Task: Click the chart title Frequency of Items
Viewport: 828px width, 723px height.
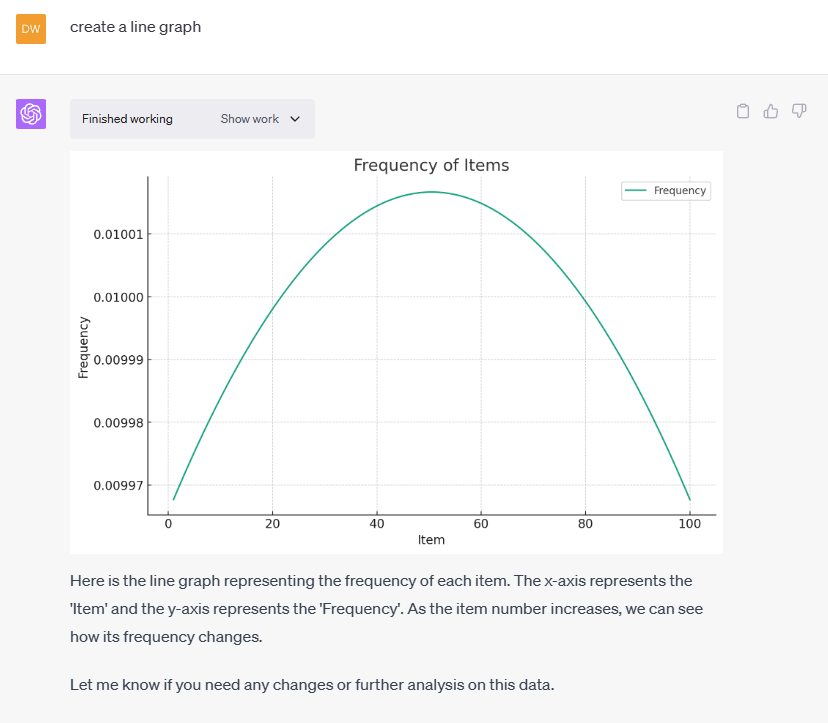Action: [x=431, y=165]
